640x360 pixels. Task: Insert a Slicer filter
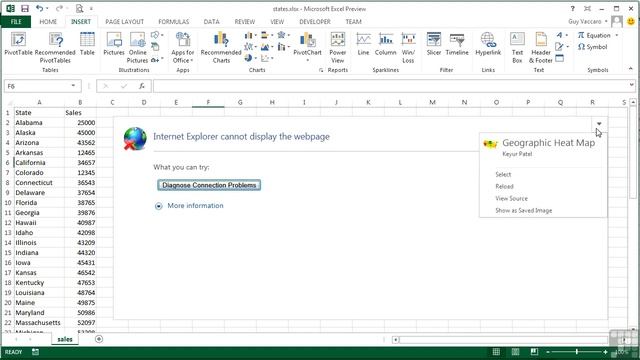click(x=433, y=44)
